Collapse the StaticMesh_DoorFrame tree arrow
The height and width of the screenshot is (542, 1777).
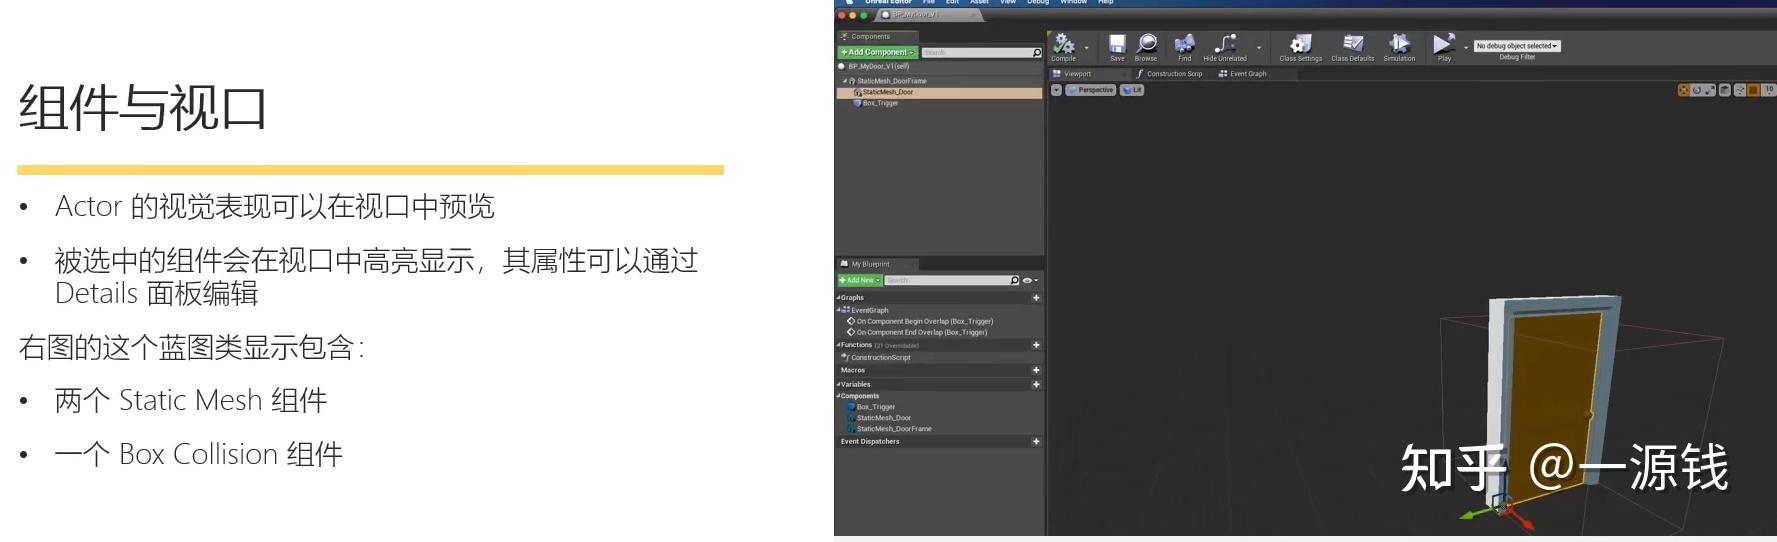844,81
